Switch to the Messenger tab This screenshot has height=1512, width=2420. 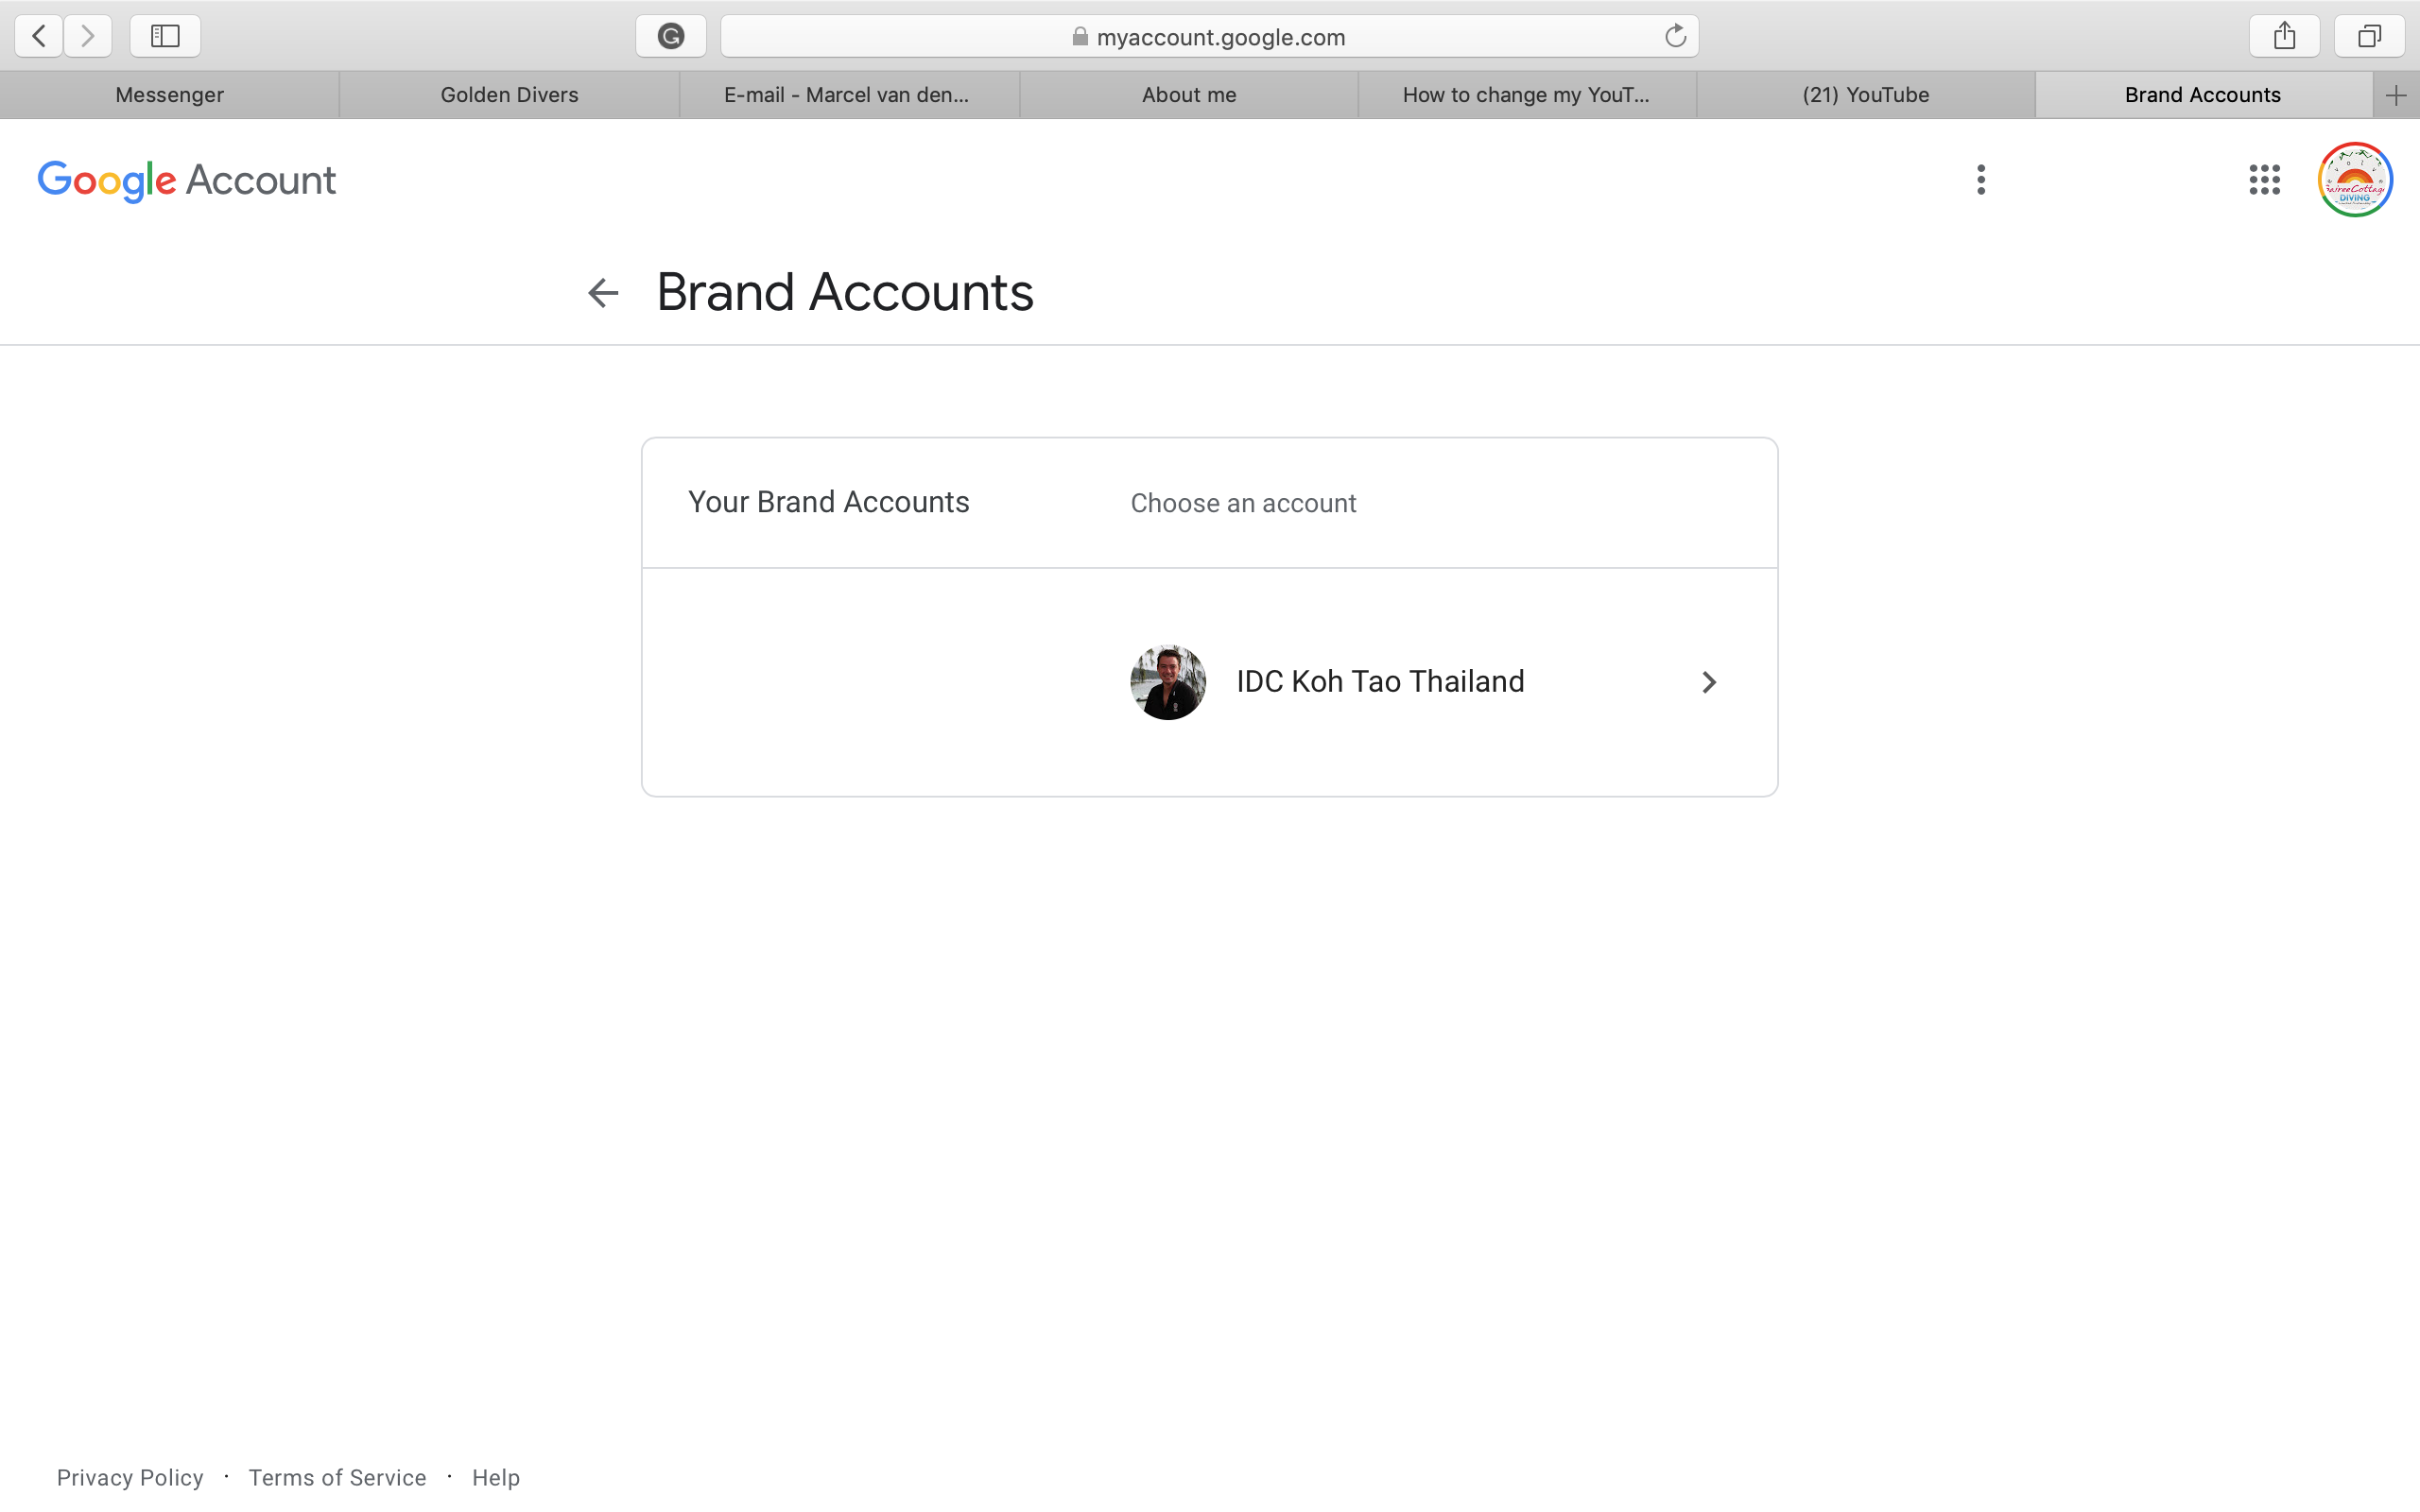click(x=169, y=95)
